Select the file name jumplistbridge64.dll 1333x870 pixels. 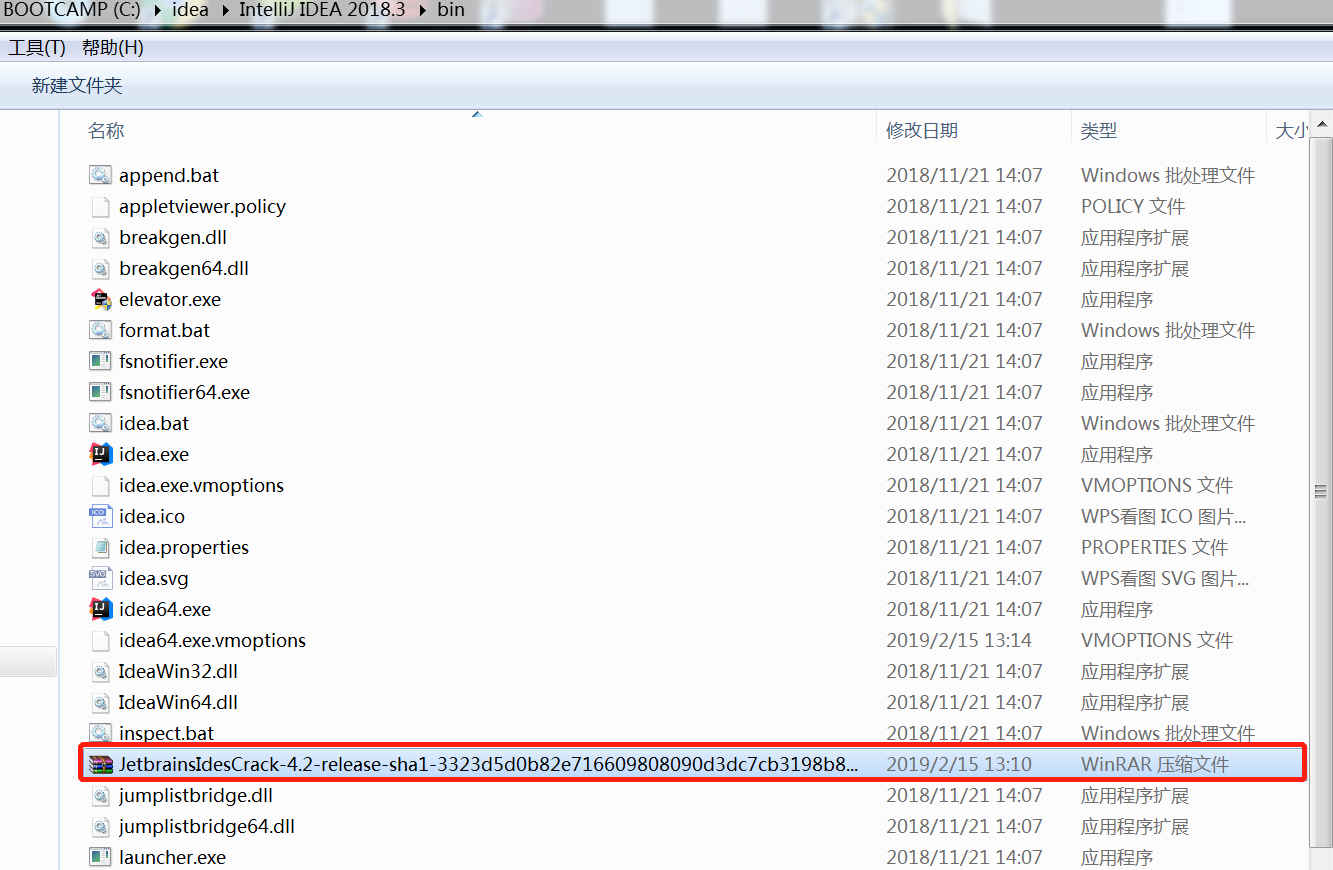207,826
